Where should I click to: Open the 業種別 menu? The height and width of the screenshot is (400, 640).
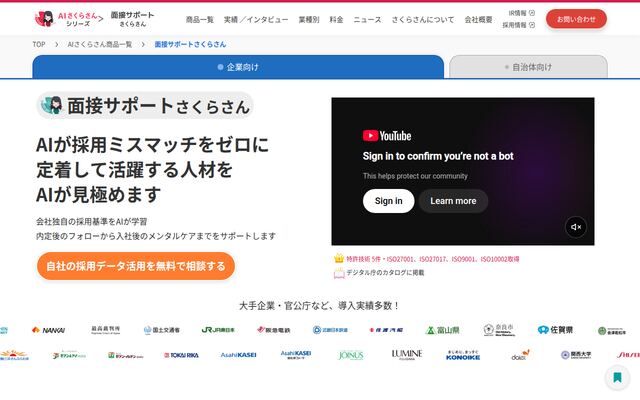pos(309,20)
